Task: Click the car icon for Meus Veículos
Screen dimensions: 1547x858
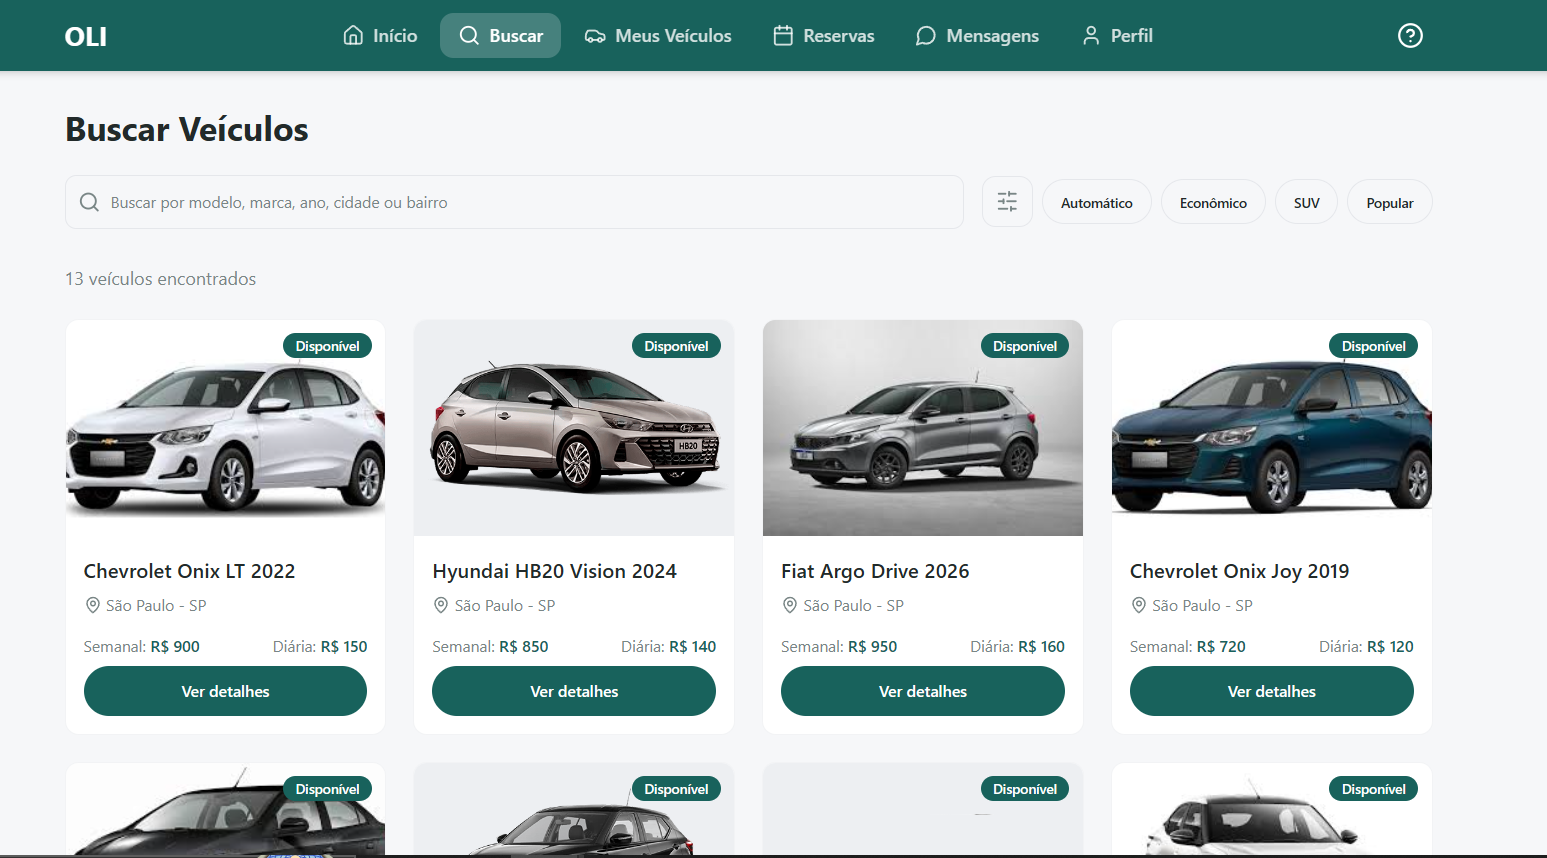Action: coord(595,36)
